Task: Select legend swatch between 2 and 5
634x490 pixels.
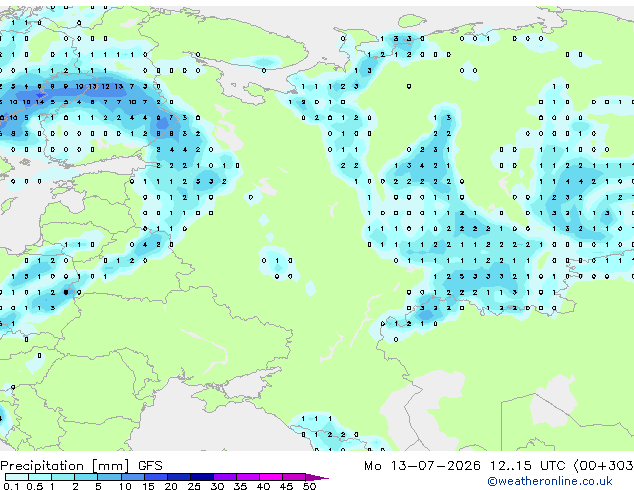Action: (x=86, y=477)
